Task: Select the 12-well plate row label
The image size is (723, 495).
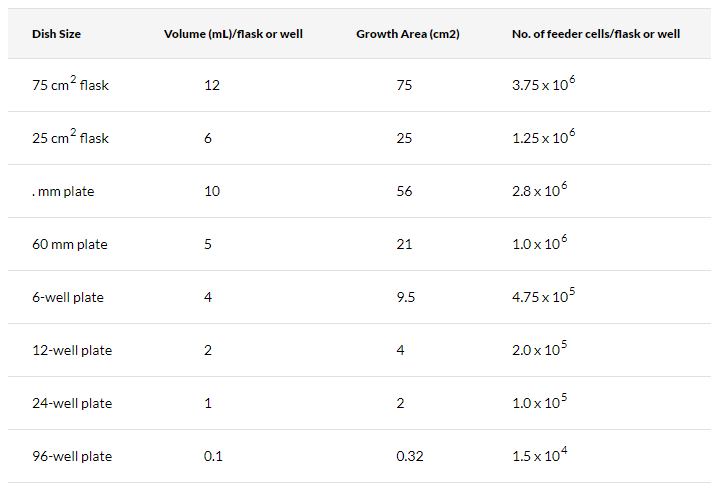Action: [x=72, y=350]
